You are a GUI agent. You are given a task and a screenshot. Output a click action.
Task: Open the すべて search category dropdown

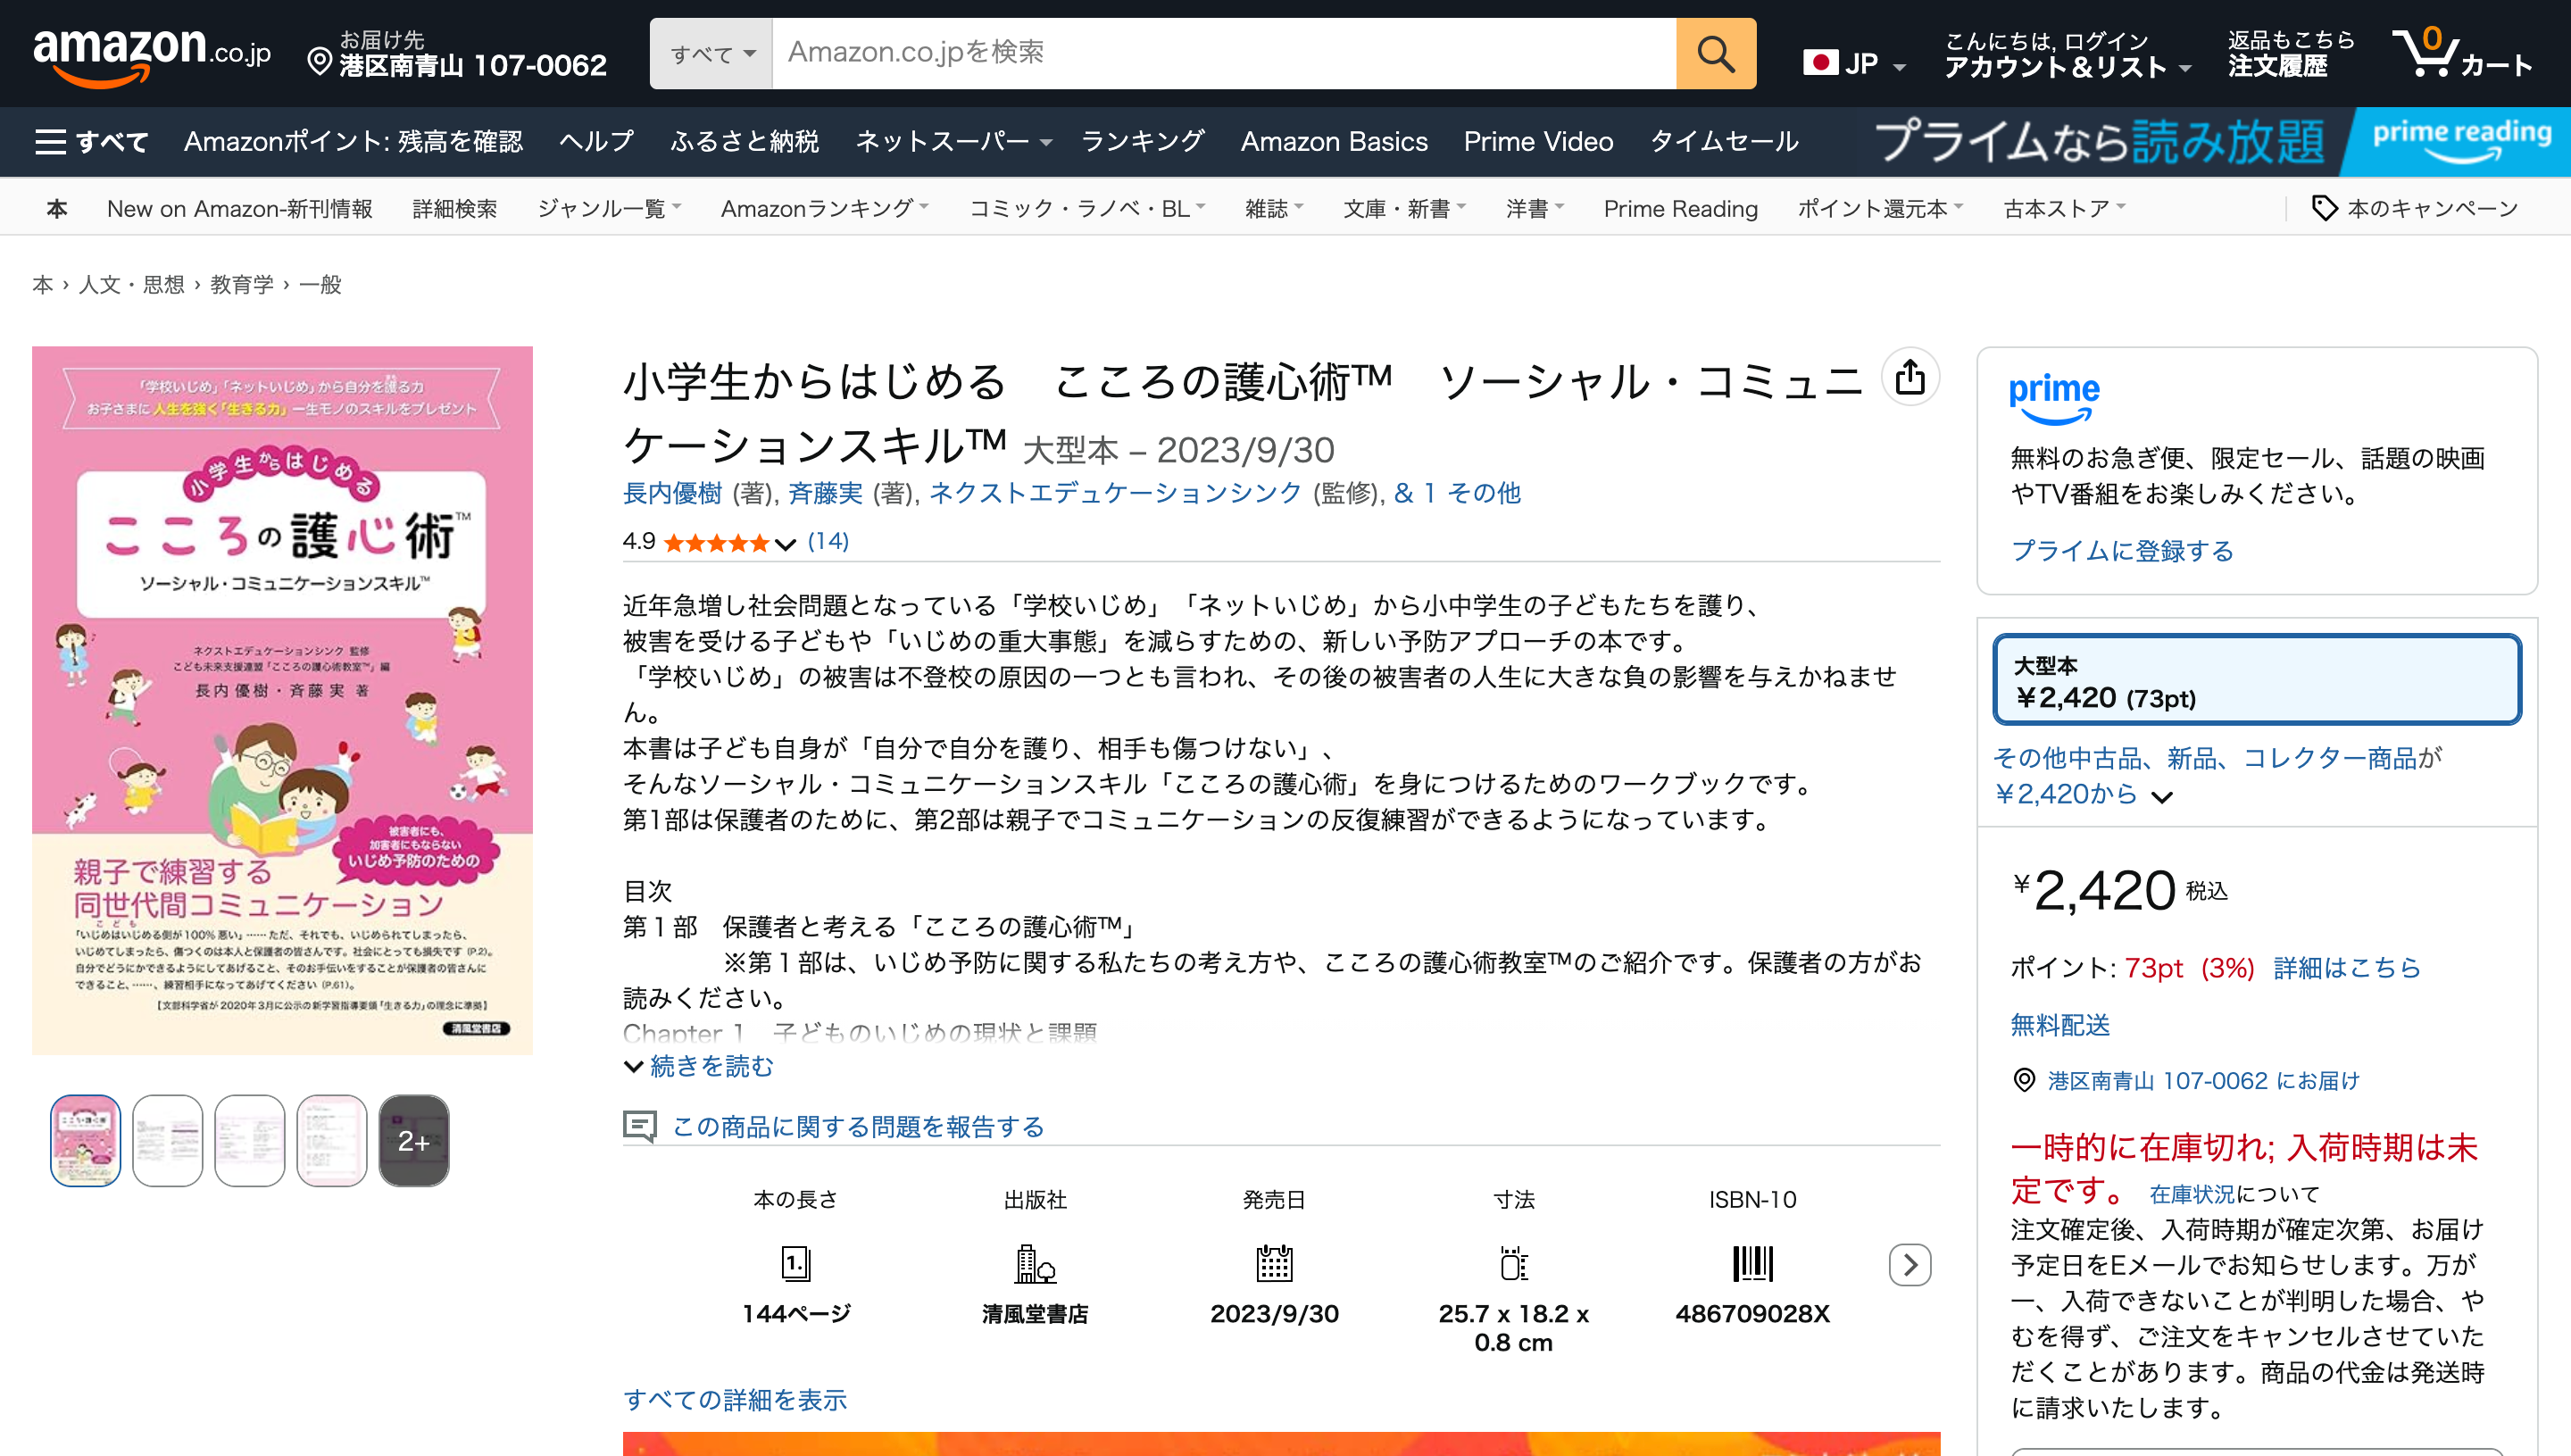[711, 53]
